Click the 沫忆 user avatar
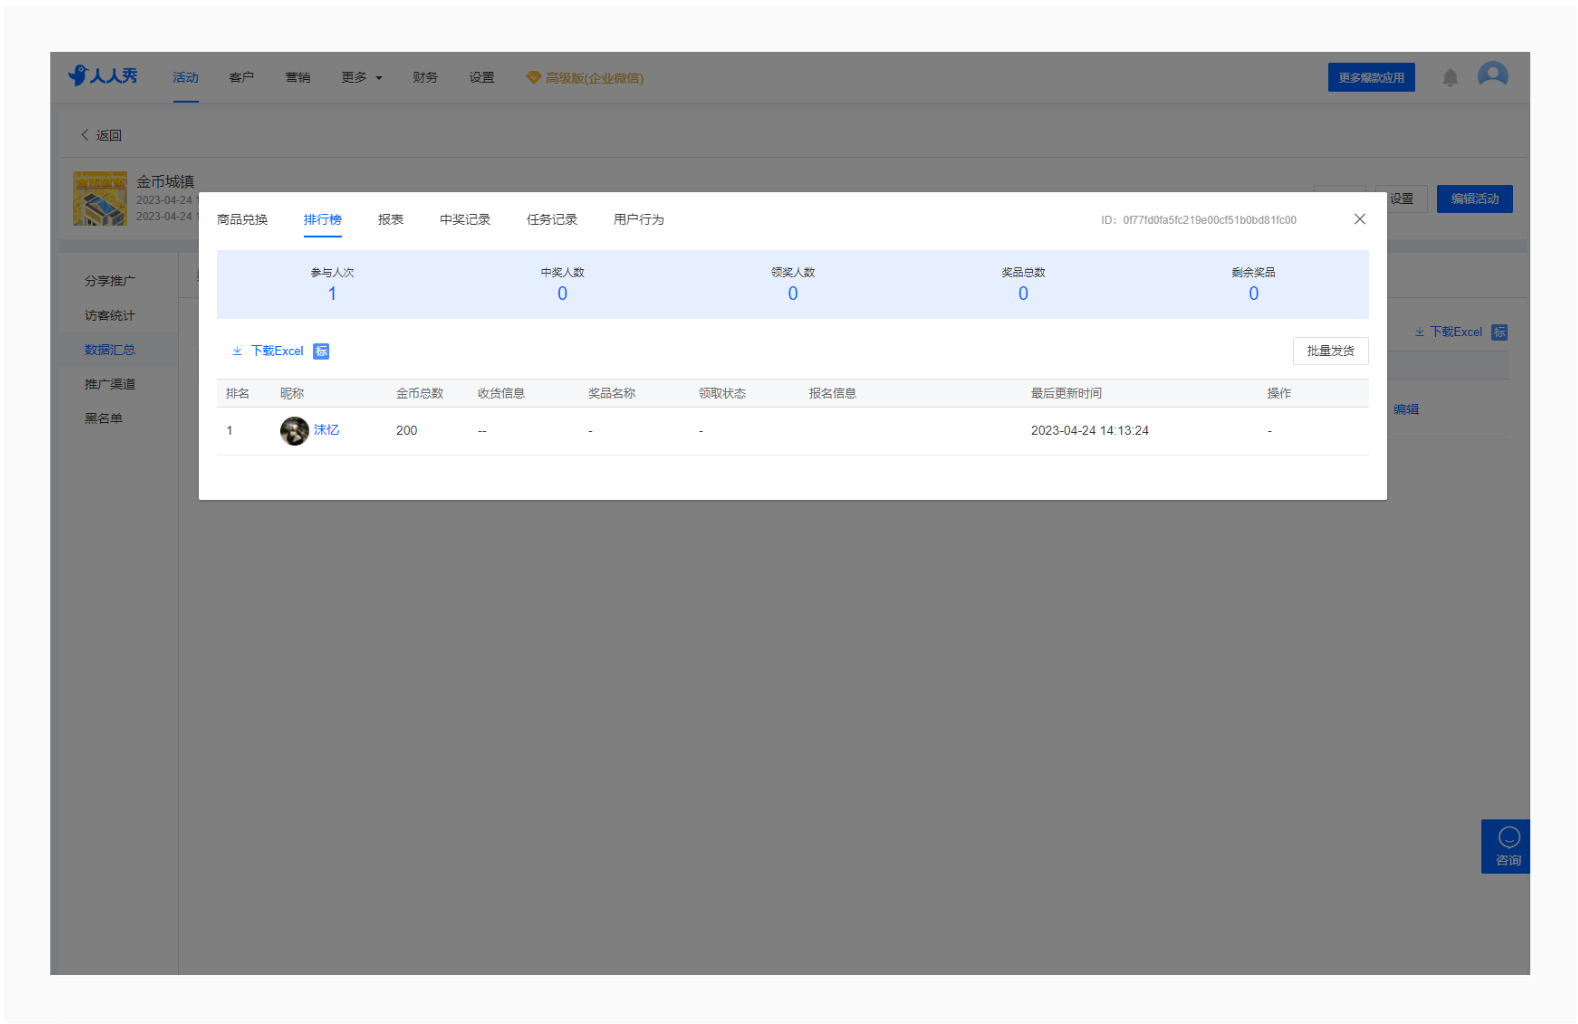Viewport: 1578px width, 1024px height. click(x=294, y=431)
